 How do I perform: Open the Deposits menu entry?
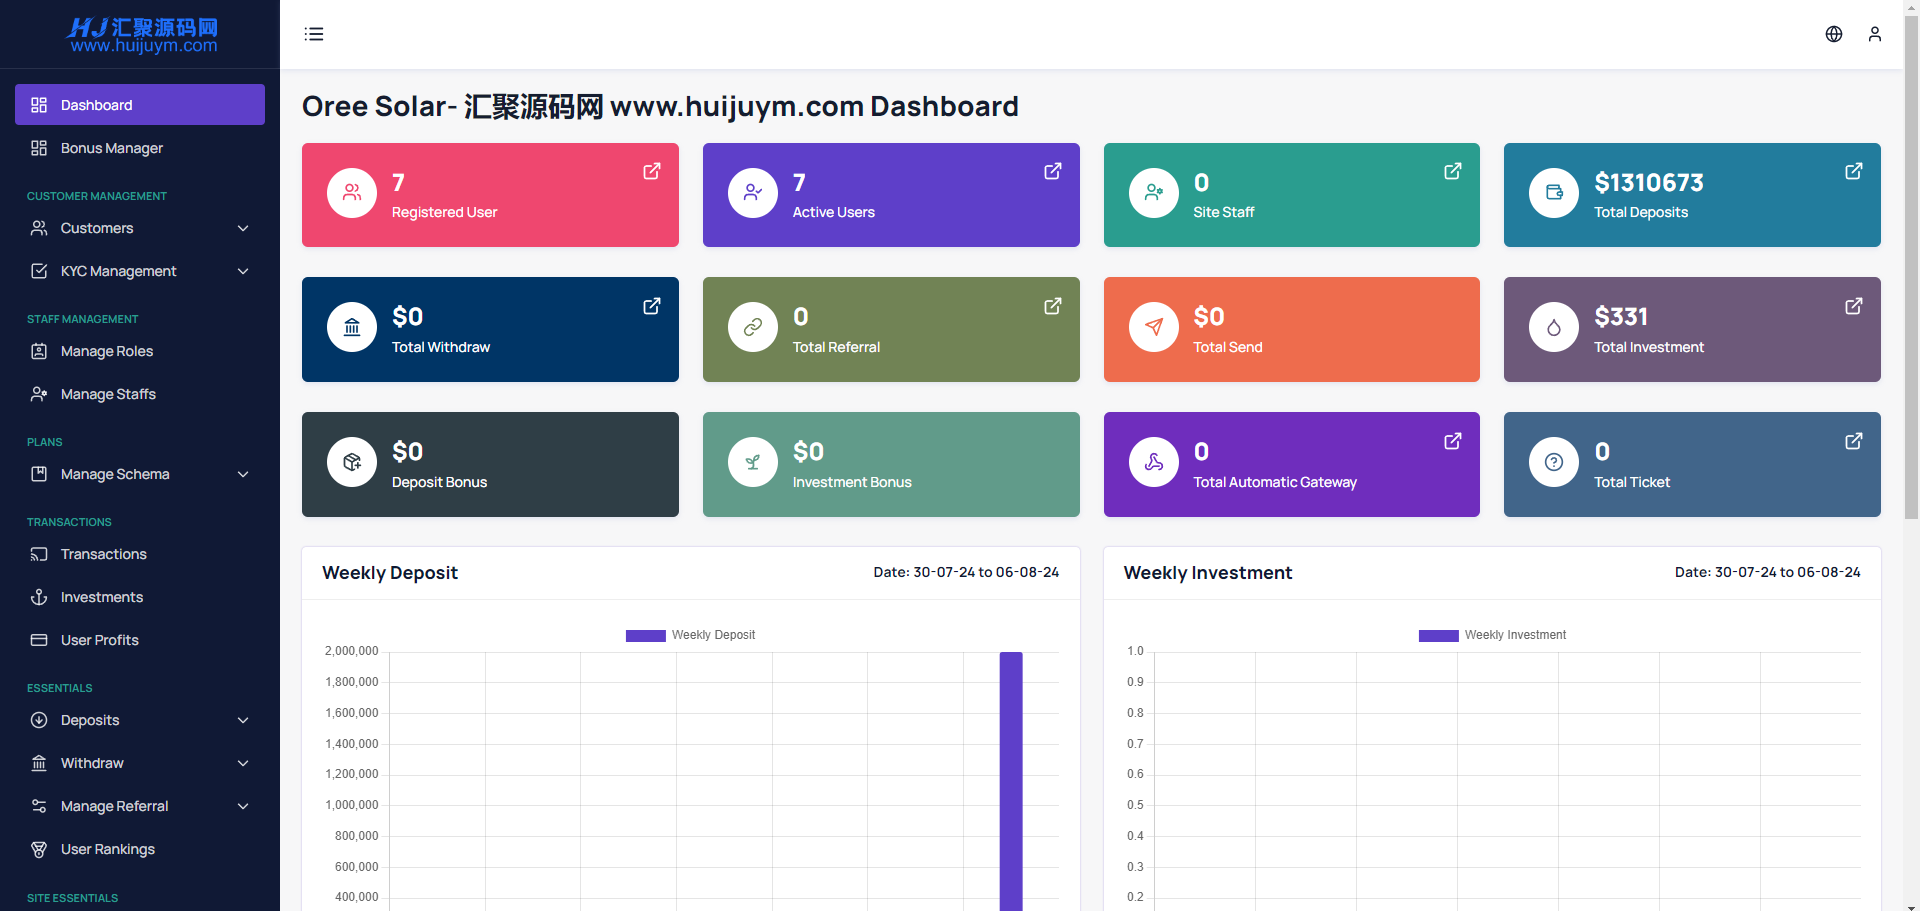(x=140, y=720)
